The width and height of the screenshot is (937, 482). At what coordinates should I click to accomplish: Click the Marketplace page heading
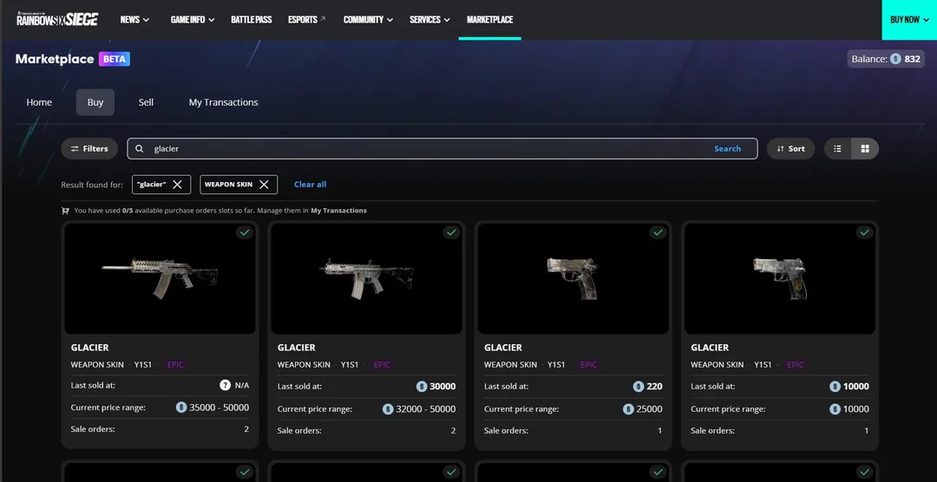coord(54,59)
